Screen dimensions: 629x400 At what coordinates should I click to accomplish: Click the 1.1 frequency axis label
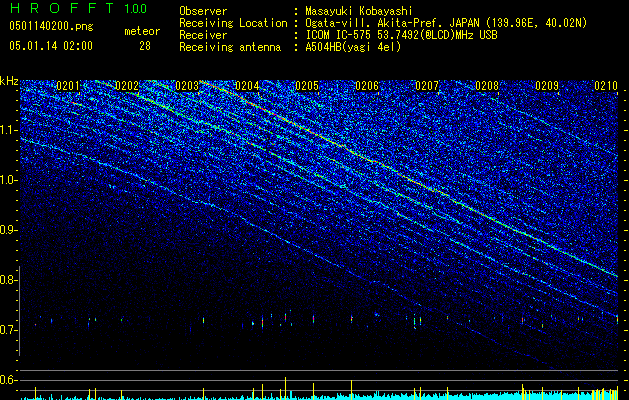(x=9, y=131)
